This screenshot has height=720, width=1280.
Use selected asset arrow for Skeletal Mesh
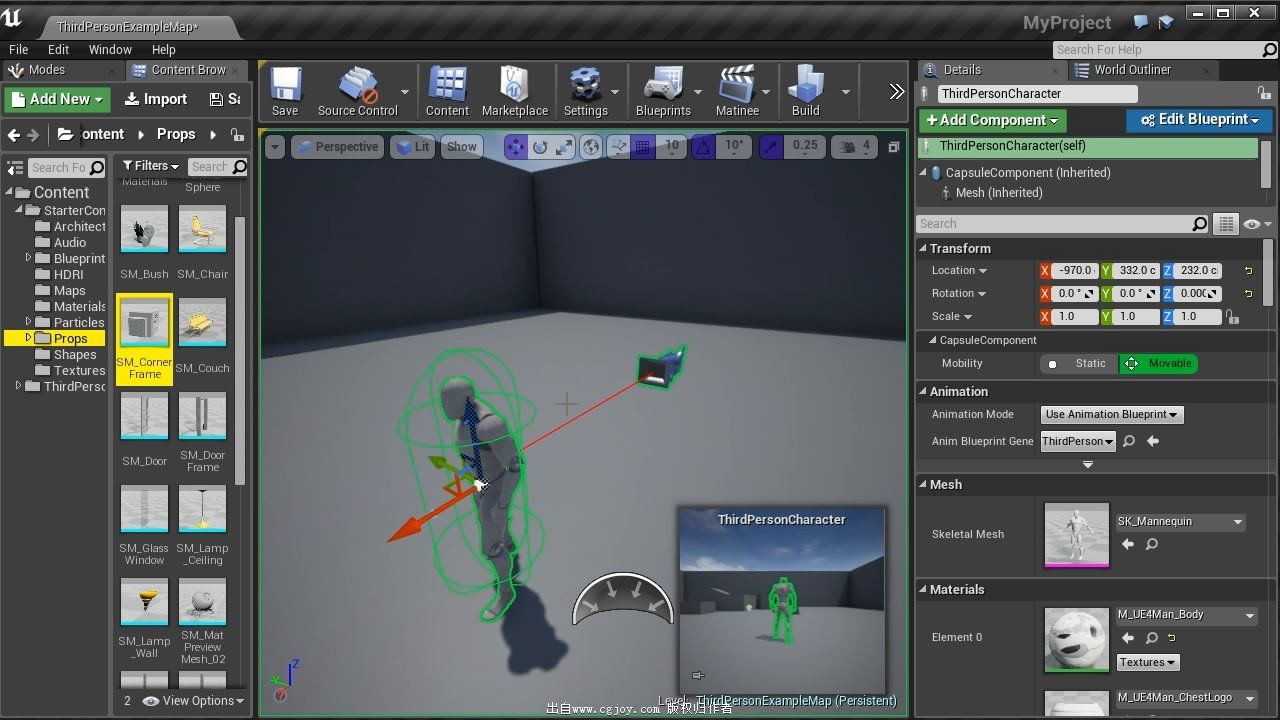(1128, 544)
